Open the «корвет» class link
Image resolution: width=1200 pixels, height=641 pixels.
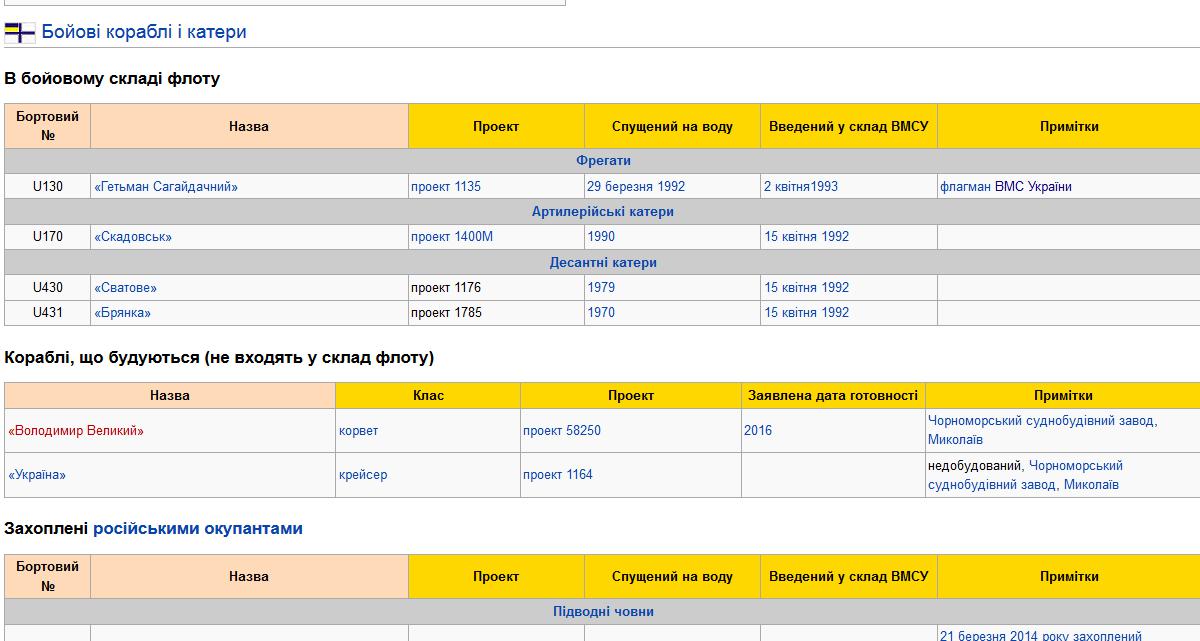coord(359,431)
